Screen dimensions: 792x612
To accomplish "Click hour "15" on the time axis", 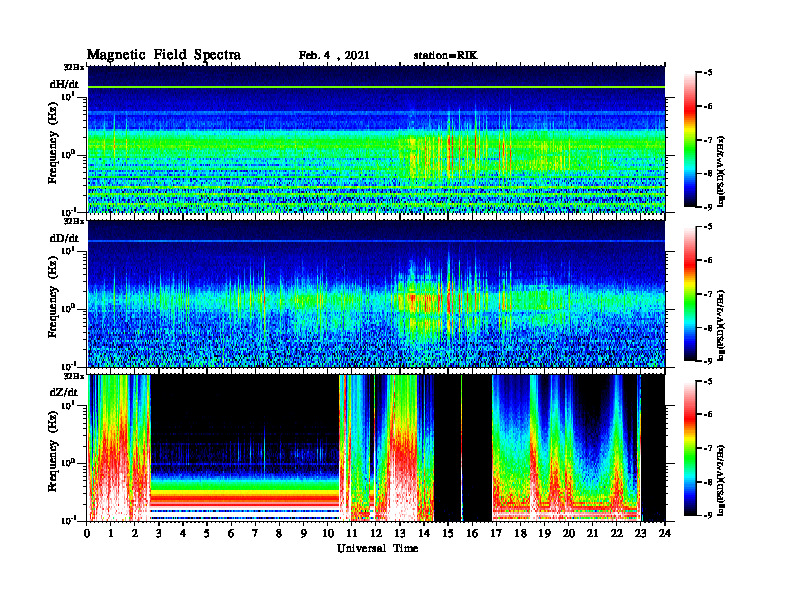I will [x=448, y=533].
